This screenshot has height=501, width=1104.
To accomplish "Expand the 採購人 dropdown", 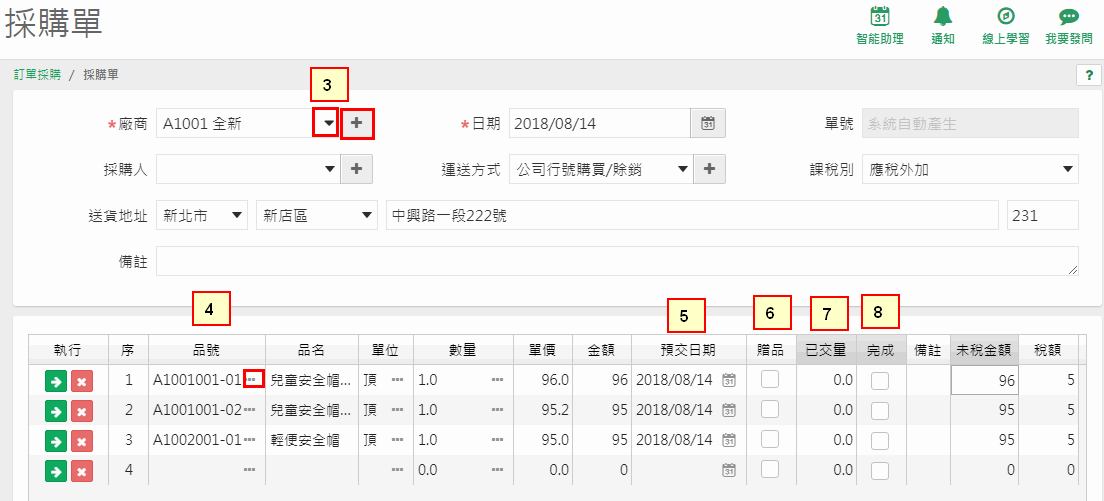I will click(x=330, y=169).
